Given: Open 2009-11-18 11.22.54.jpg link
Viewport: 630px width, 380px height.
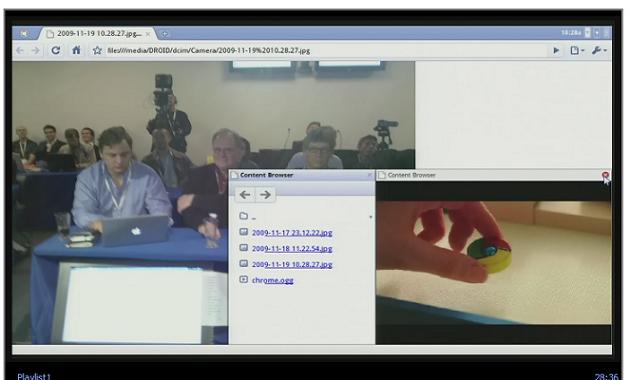Looking at the screenshot, I should coord(292,249).
